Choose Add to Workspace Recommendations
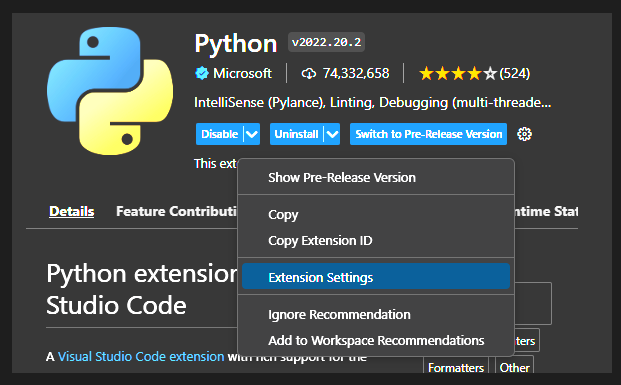Screen dimensions: 621x385 coord(376,341)
